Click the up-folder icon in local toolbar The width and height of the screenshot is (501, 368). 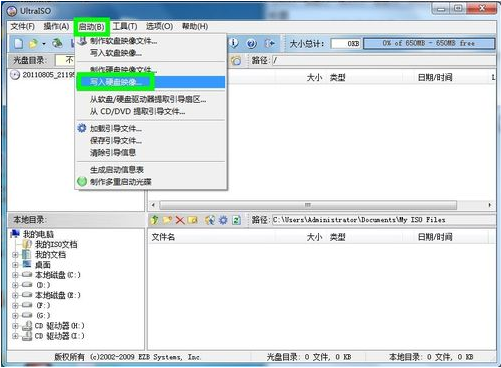tap(155, 220)
